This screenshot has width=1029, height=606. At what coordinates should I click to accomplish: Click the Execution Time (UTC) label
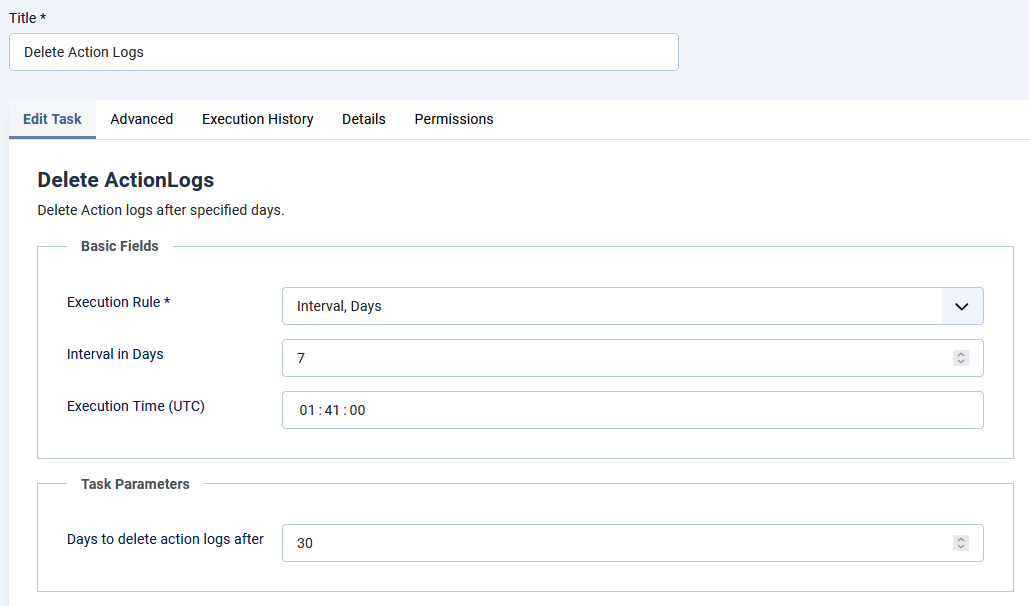tap(136, 406)
